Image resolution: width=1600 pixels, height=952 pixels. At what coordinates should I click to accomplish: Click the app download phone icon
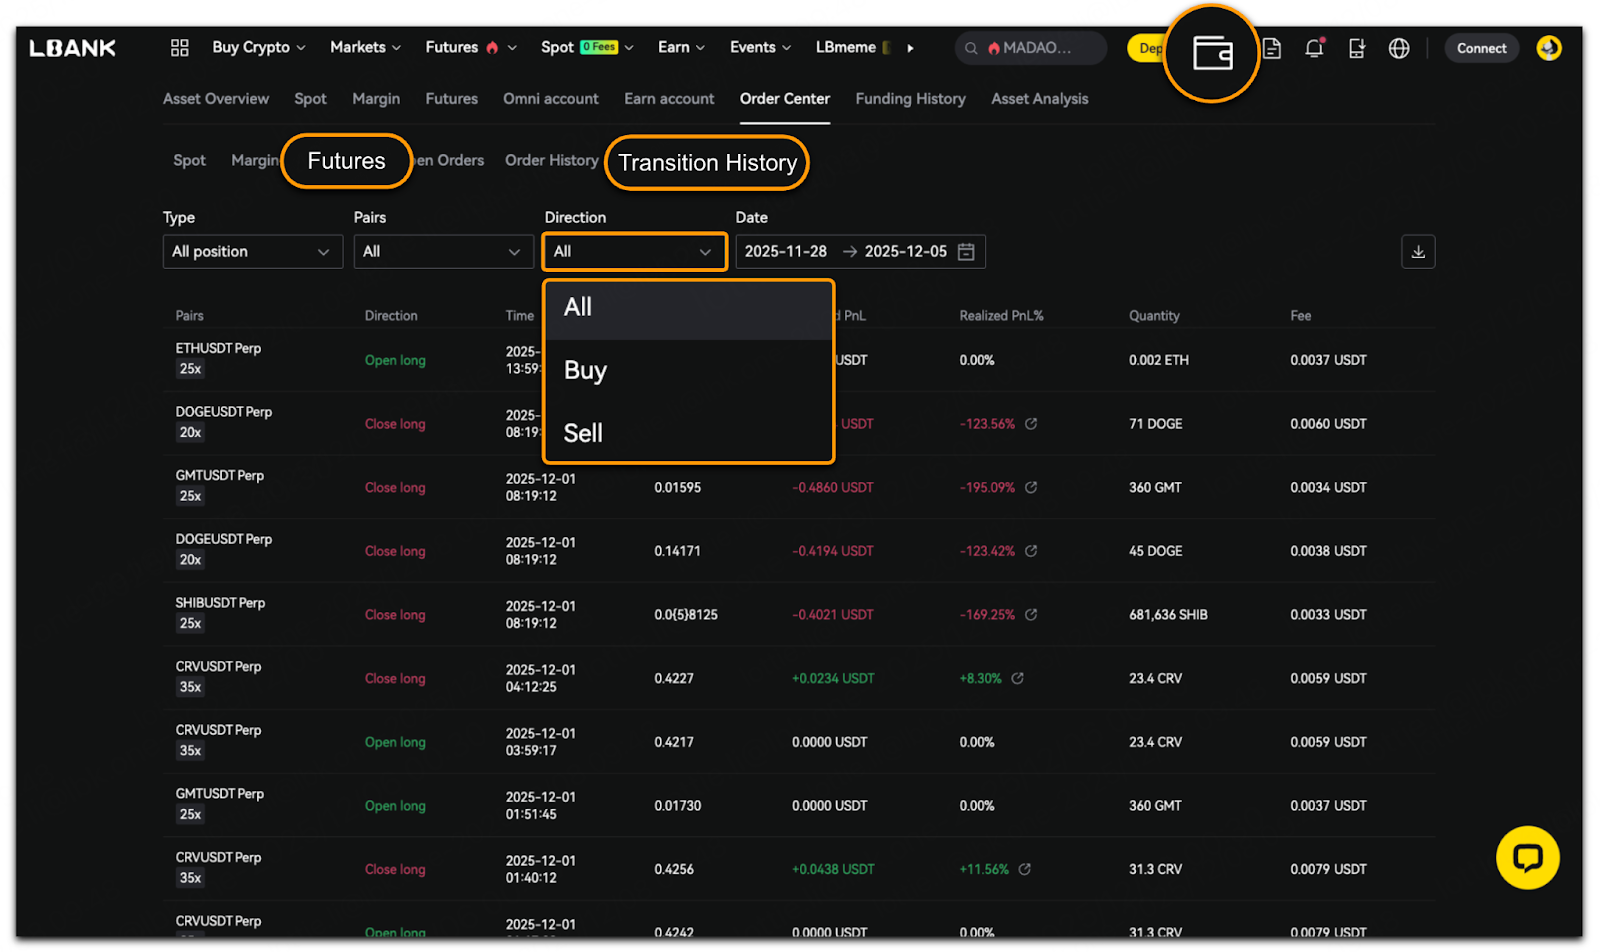pos(1356,48)
